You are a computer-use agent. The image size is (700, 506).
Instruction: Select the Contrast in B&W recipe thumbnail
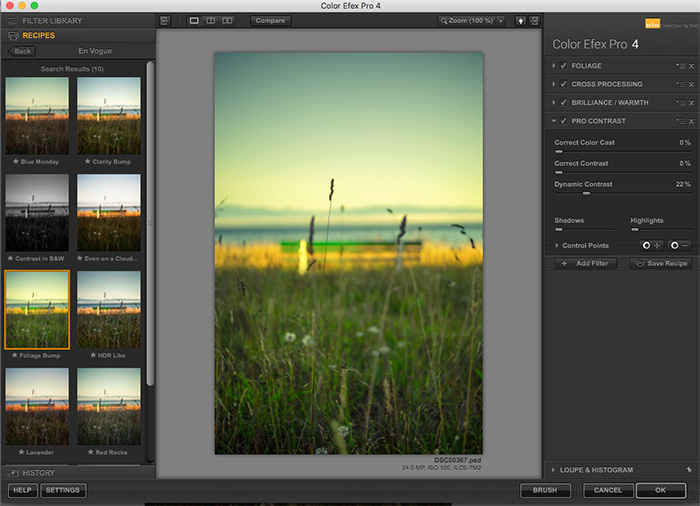(37, 213)
